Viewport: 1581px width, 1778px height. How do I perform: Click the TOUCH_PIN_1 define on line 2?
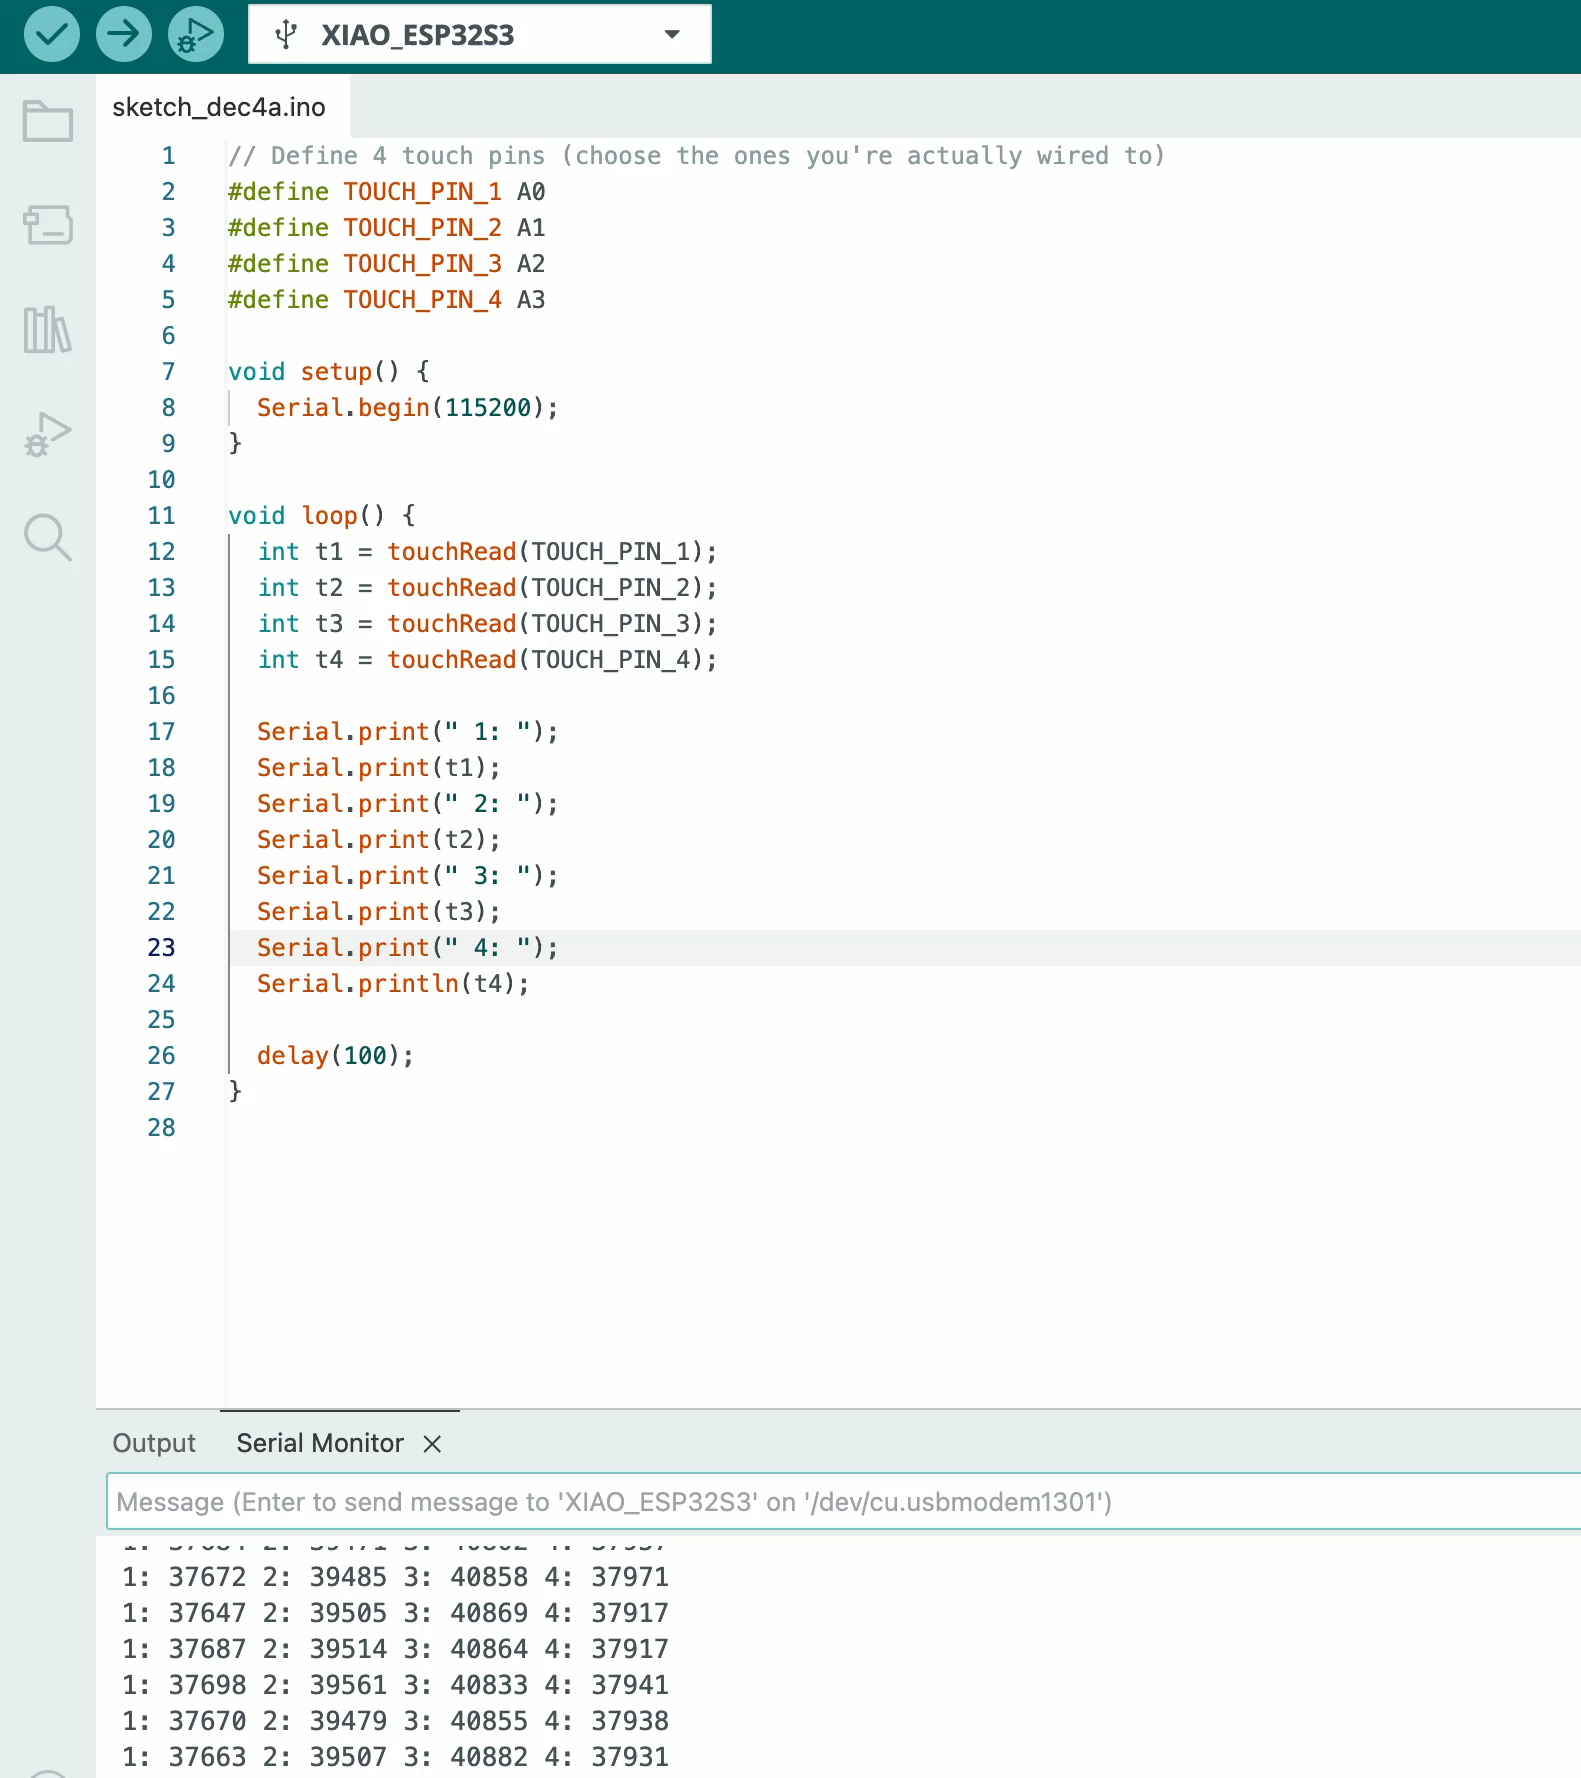coord(422,192)
